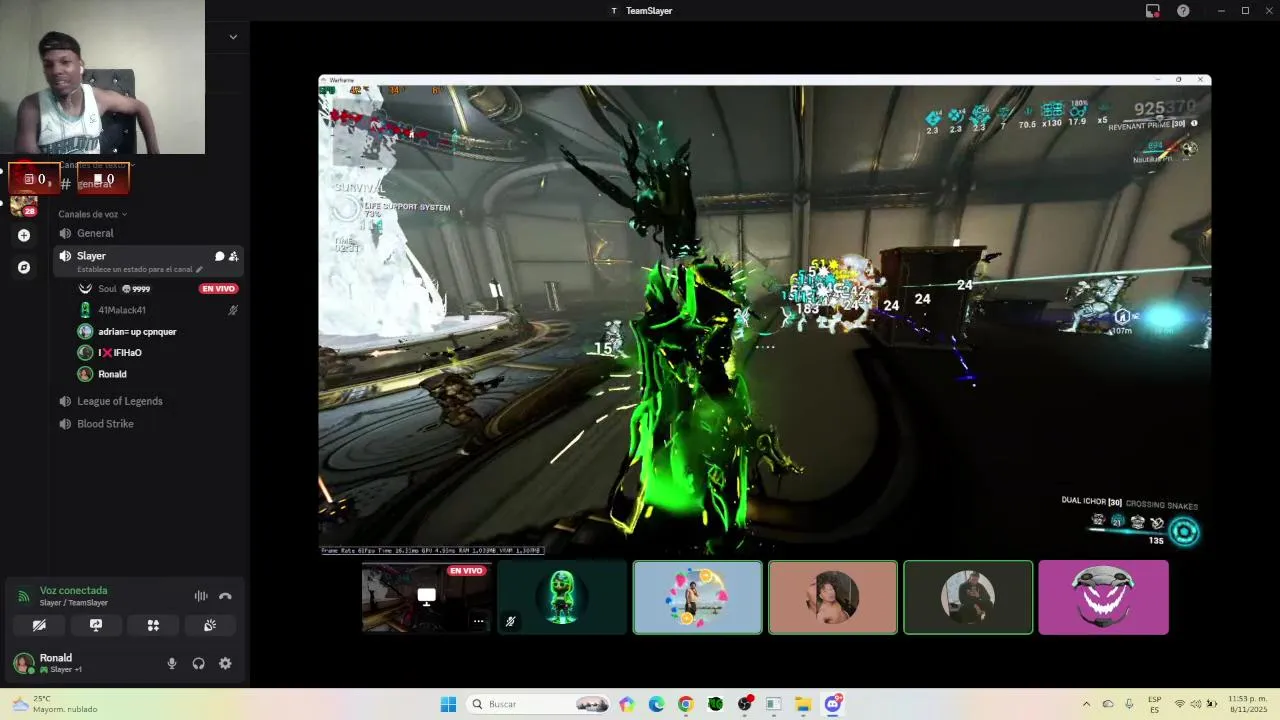Image resolution: width=1280 pixels, height=720 pixels.
Task: Collapse Canales de voz category
Action: point(92,214)
